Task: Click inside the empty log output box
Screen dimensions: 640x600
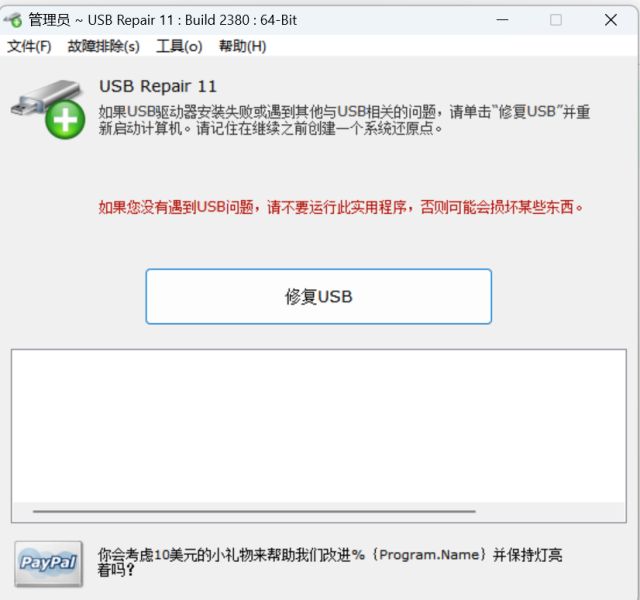Action: pos(318,426)
